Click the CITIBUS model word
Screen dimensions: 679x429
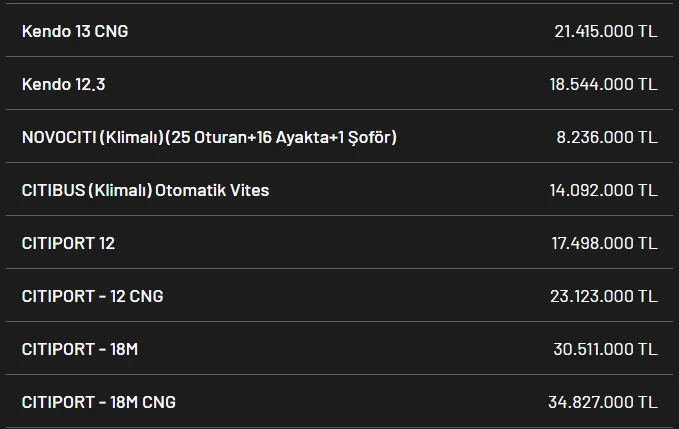point(53,190)
